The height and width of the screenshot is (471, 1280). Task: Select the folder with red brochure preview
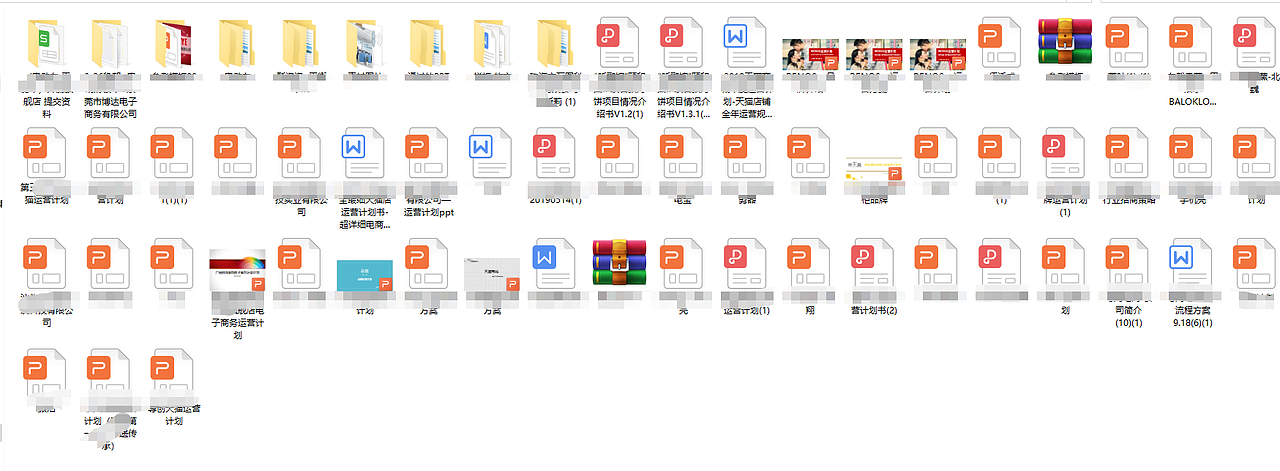point(173,45)
